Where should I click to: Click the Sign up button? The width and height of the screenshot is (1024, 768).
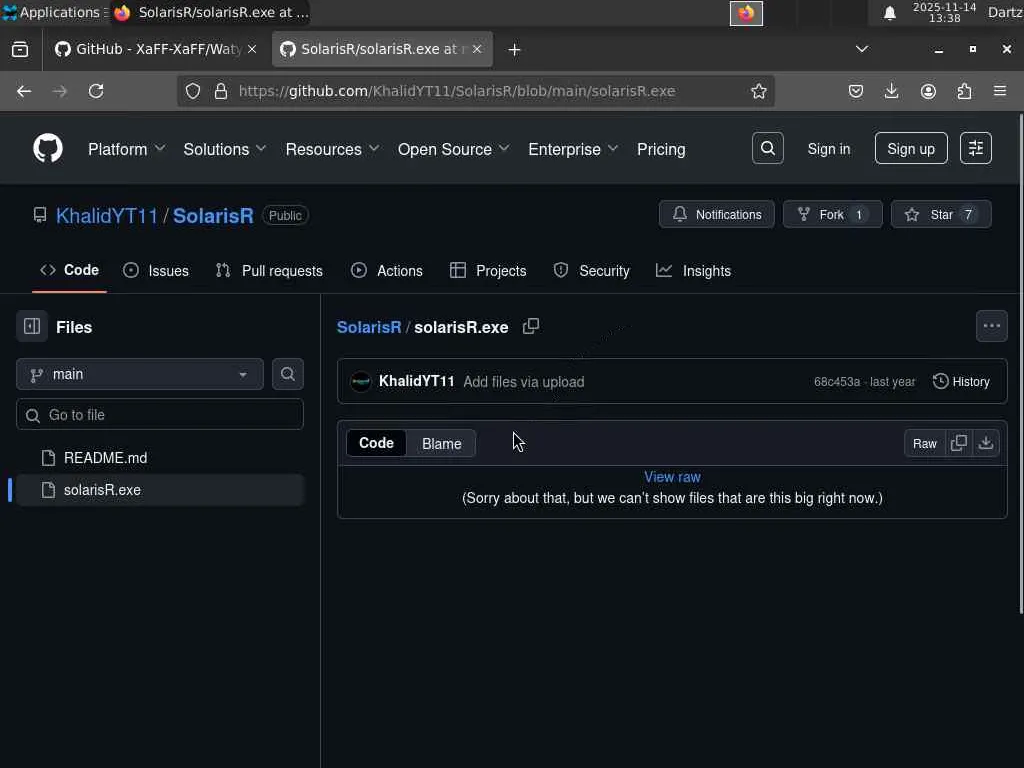coord(910,148)
